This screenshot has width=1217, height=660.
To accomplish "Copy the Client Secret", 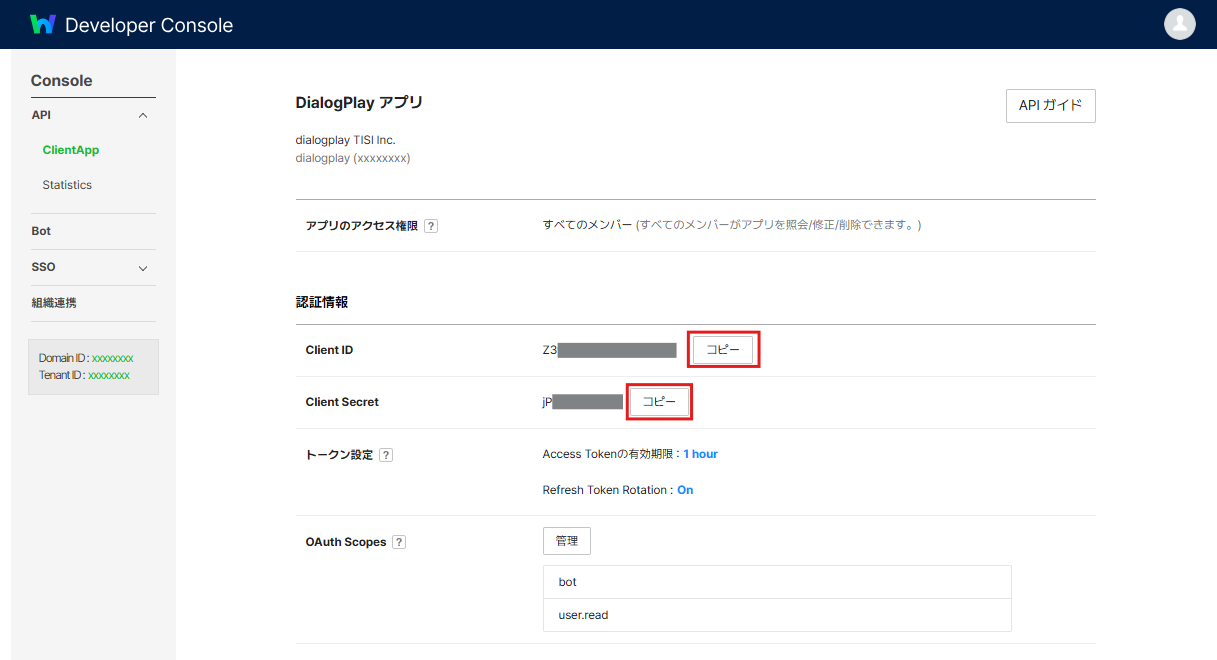I will (659, 402).
